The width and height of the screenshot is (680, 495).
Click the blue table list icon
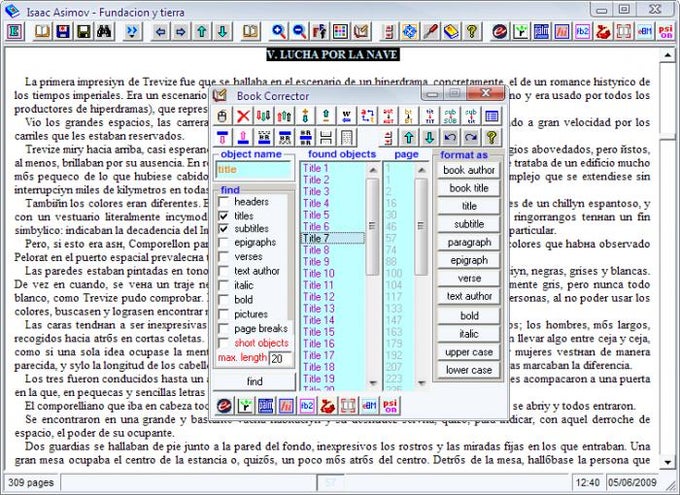point(492,116)
